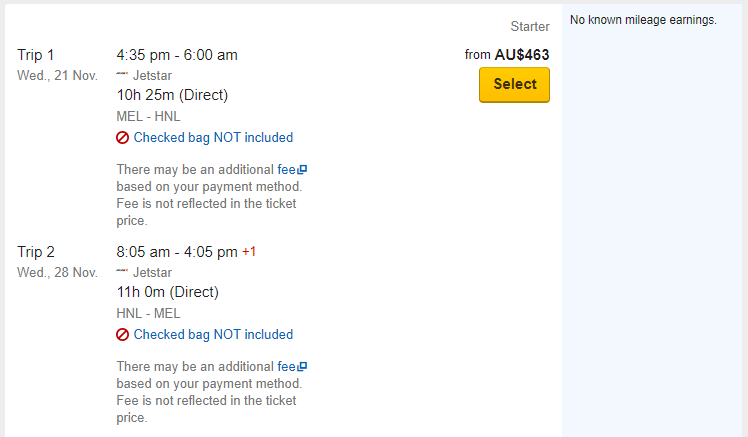Open the fee link under Trip 2
The height and width of the screenshot is (437, 748).
coord(286,367)
